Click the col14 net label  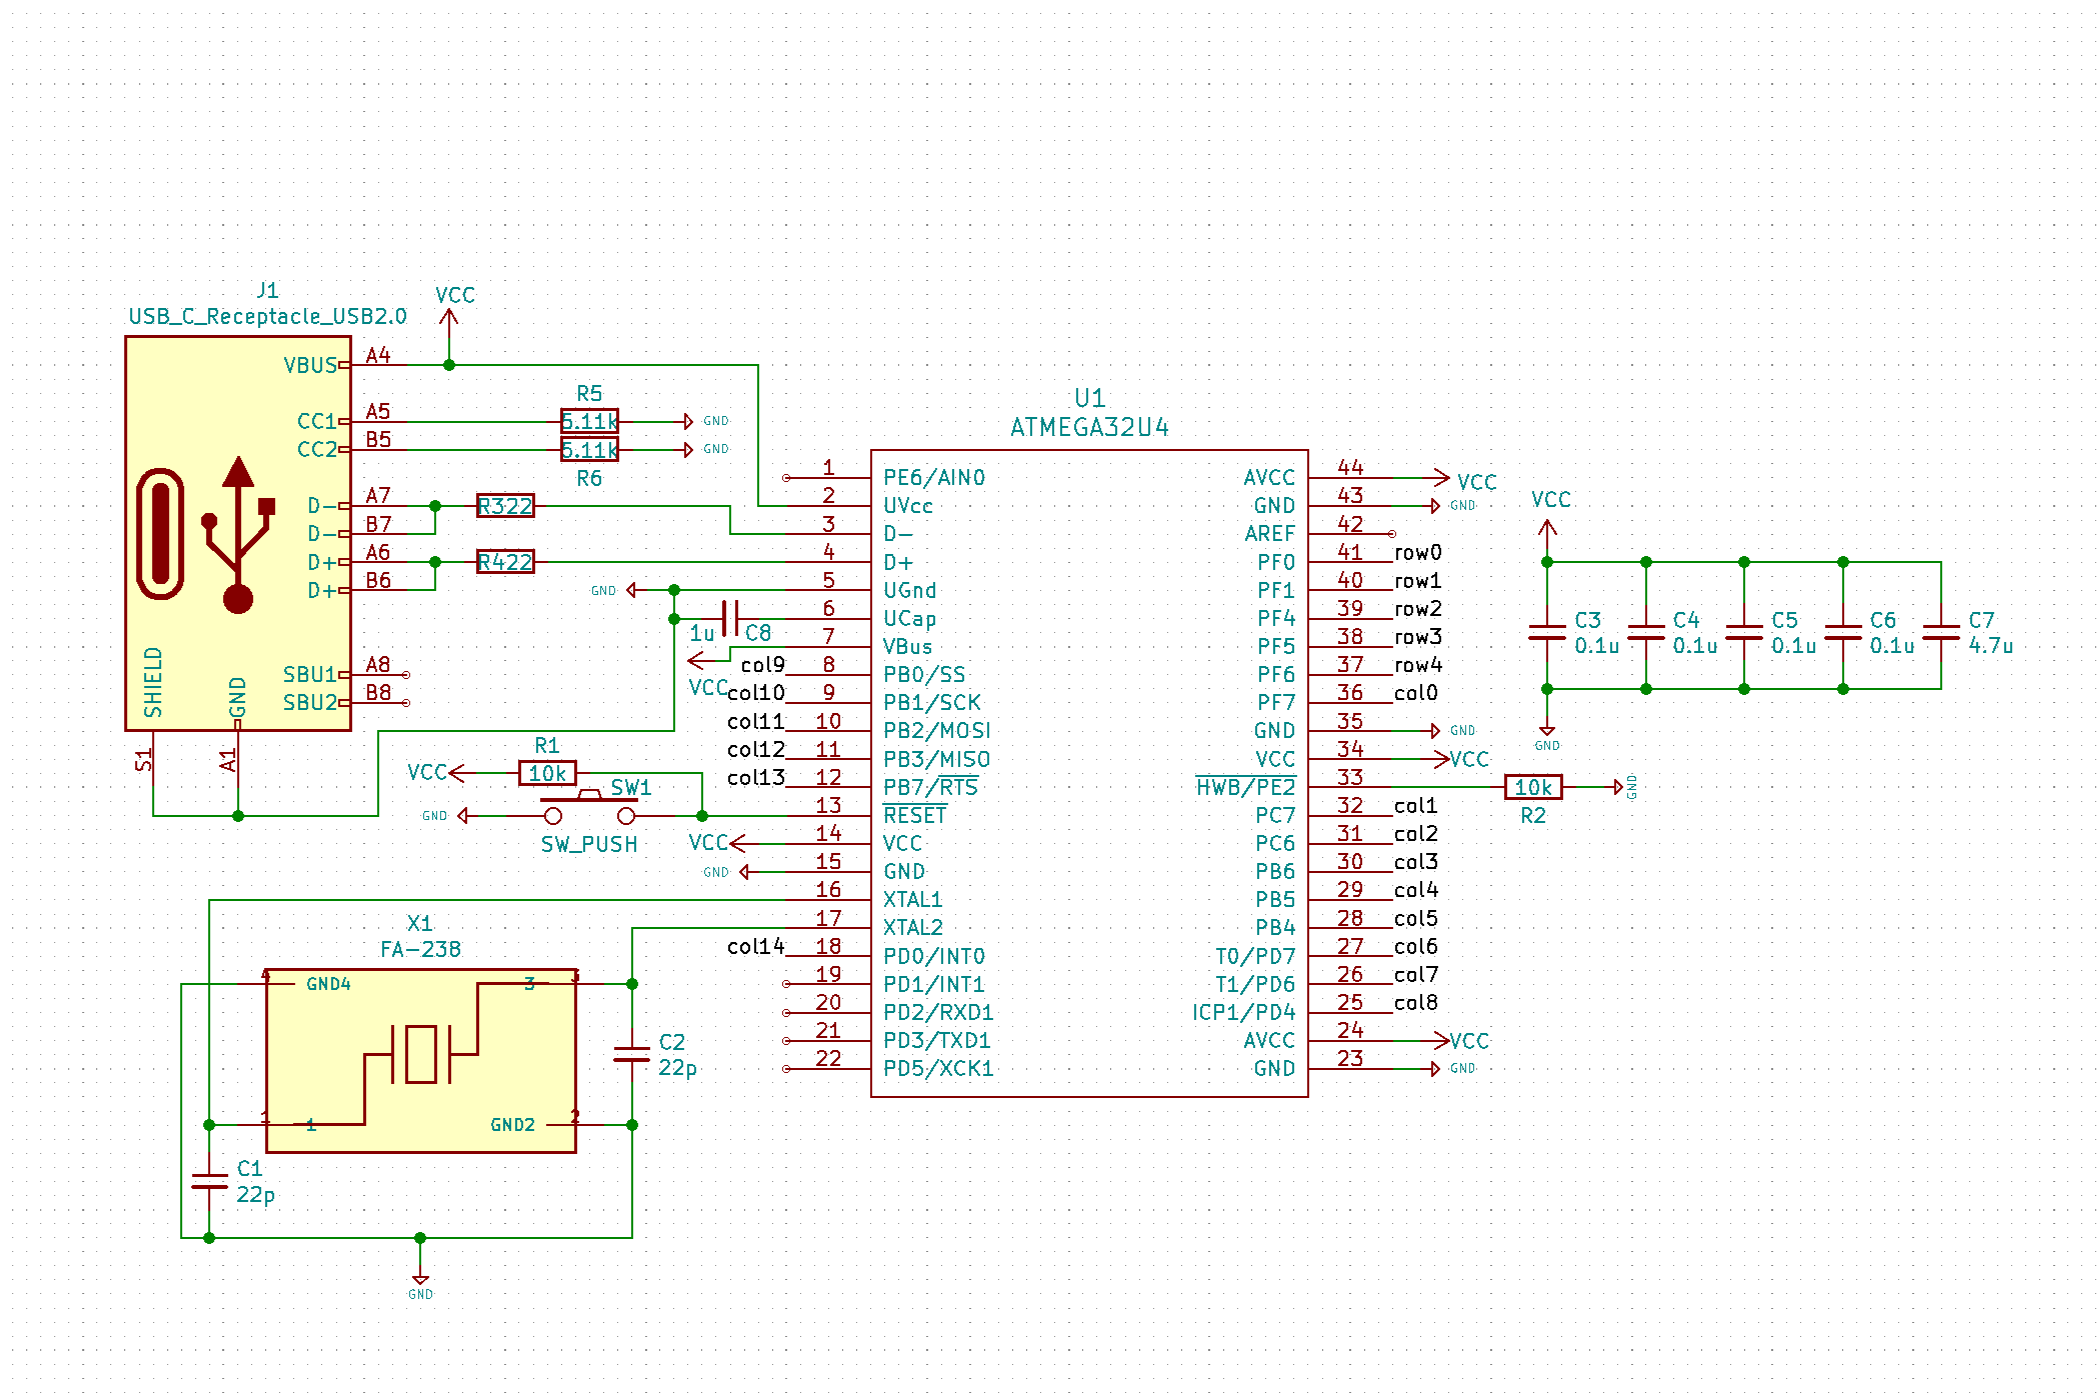(x=755, y=946)
